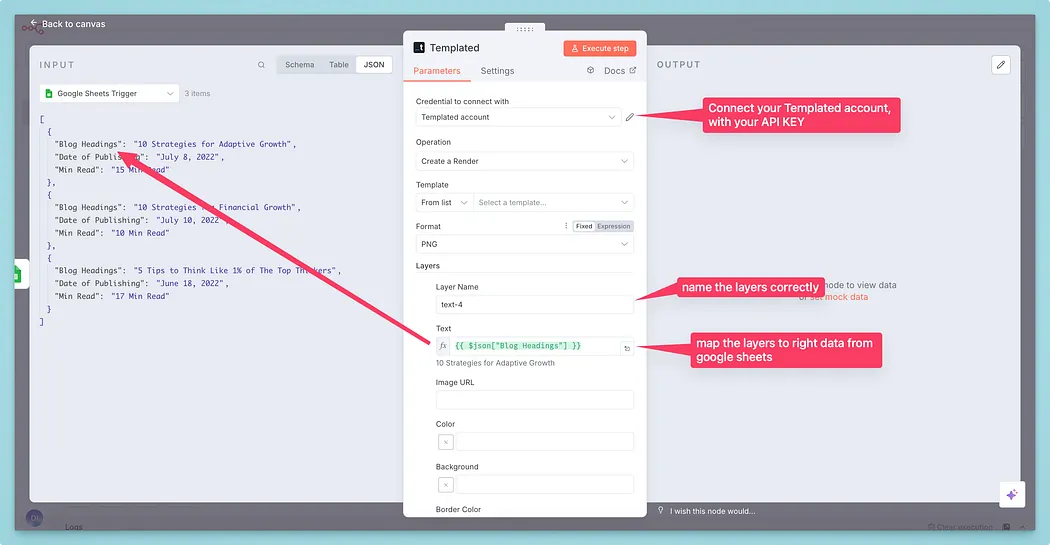Set Format mode to Expression
Image resolution: width=1050 pixels, height=545 pixels.
coord(613,226)
